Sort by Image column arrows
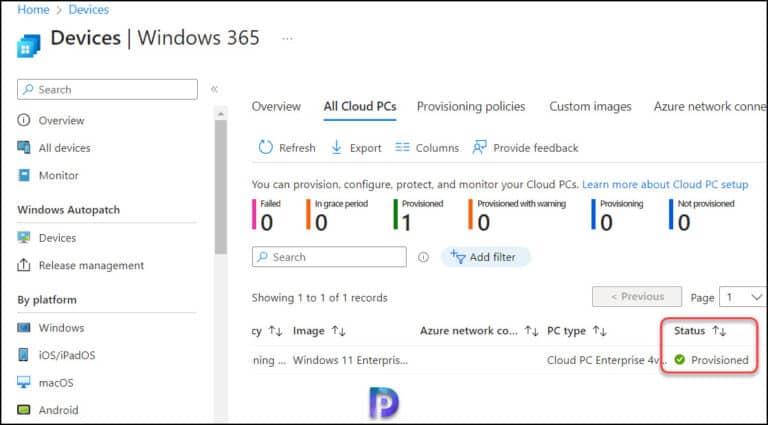The width and height of the screenshot is (768, 425). click(338, 331)
